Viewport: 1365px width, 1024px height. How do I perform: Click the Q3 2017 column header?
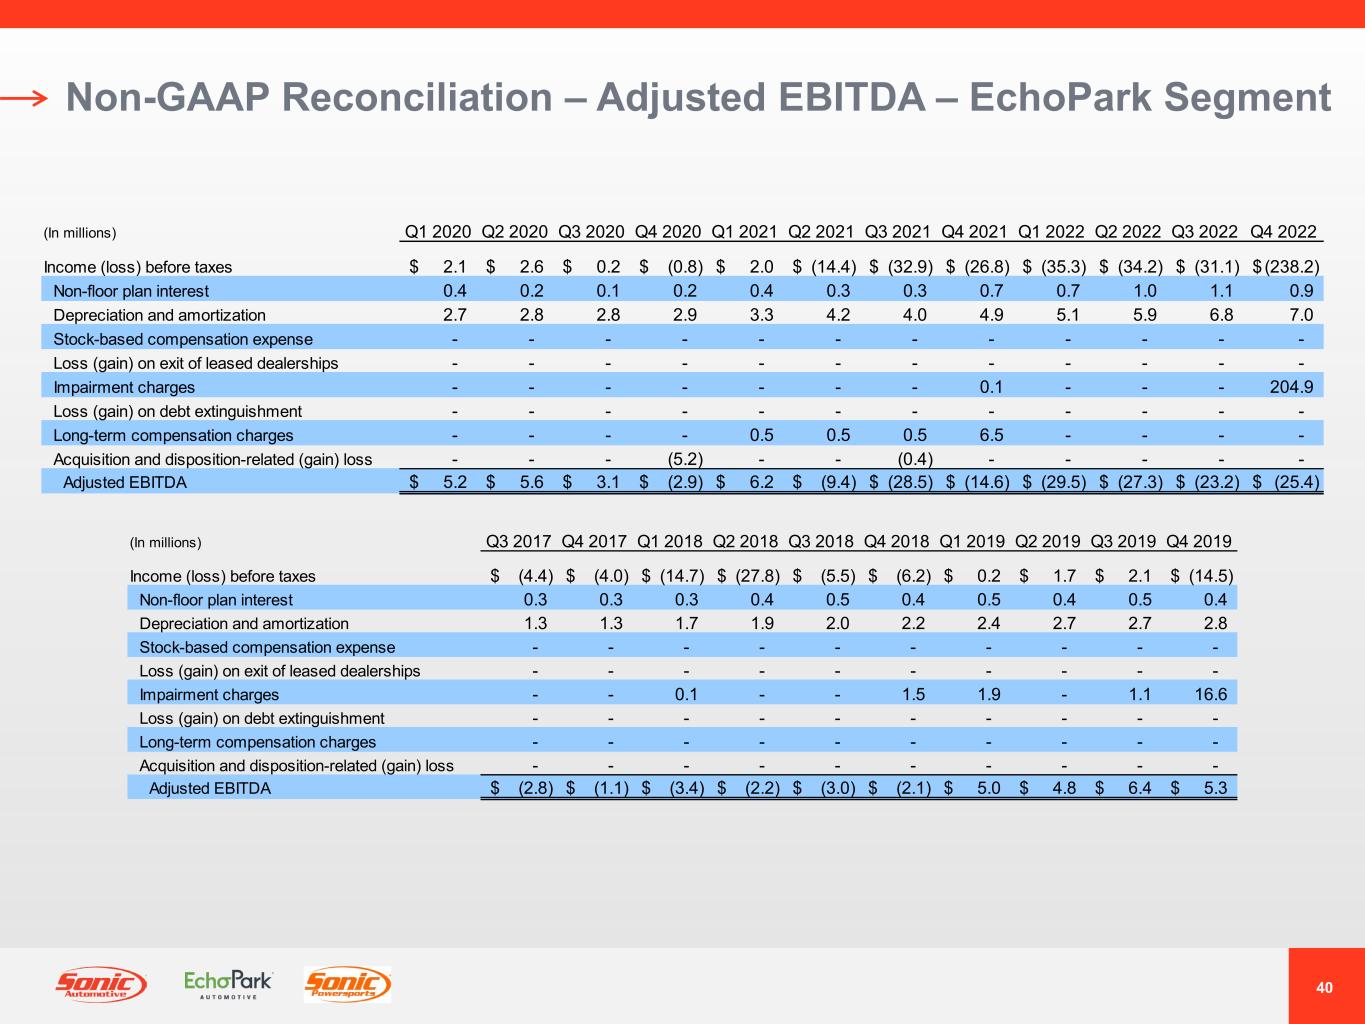[x=519, y=541]
